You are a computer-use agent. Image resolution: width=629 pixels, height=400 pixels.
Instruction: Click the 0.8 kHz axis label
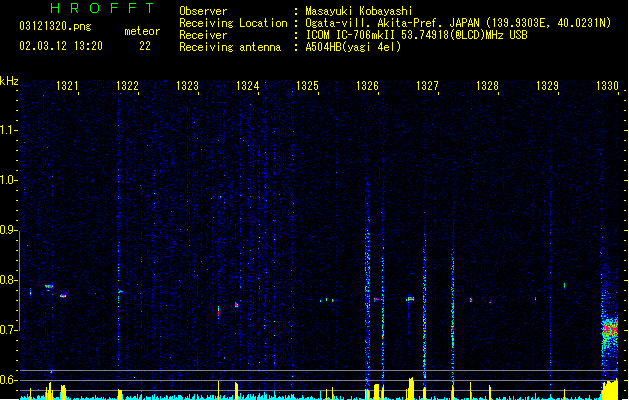tap(8, 280)
